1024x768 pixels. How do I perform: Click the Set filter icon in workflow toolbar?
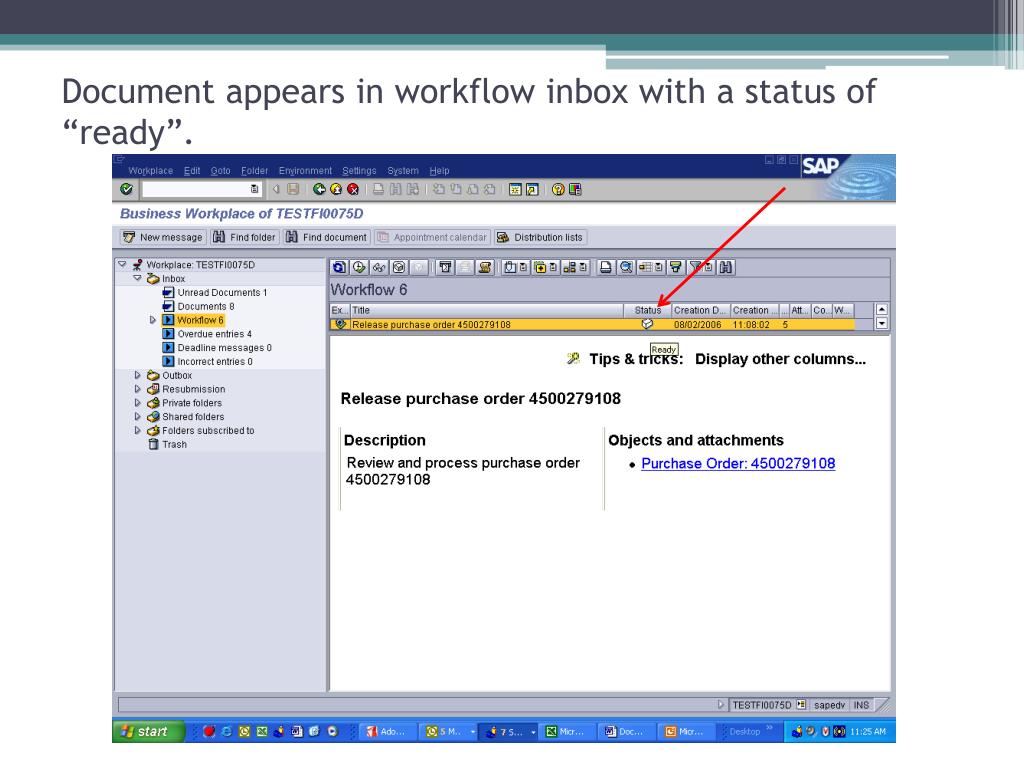[x=696, y=267]
